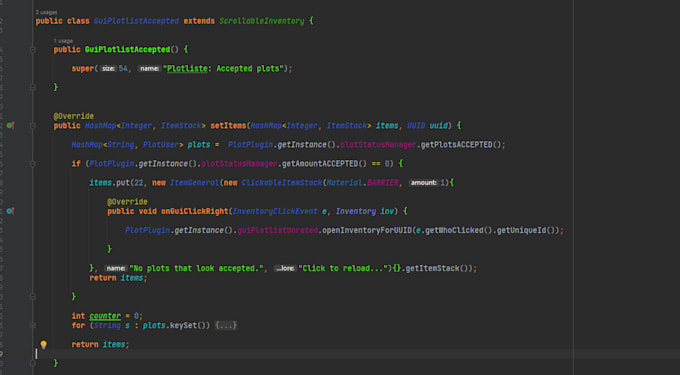
Task: Click ScrollableInventory superclass name
Action: pyautogui.click(x=262, y=21)
